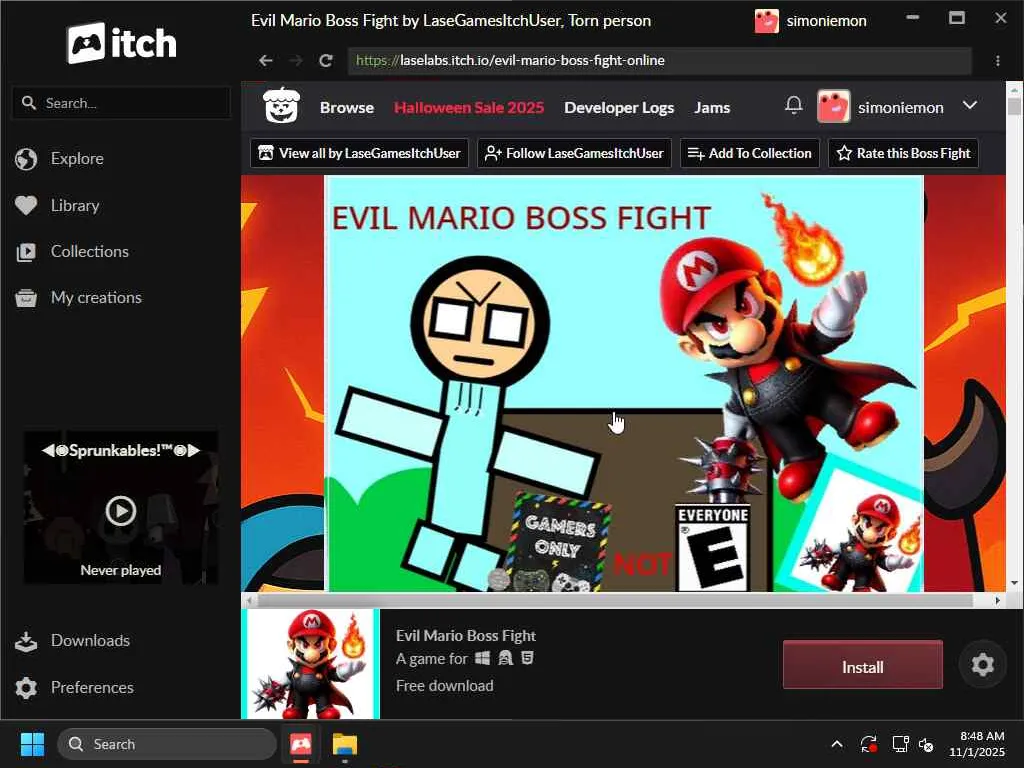Open Halloween Sale 2025 link
This screenshot has height=768, width=1024.
coord(469,108)
